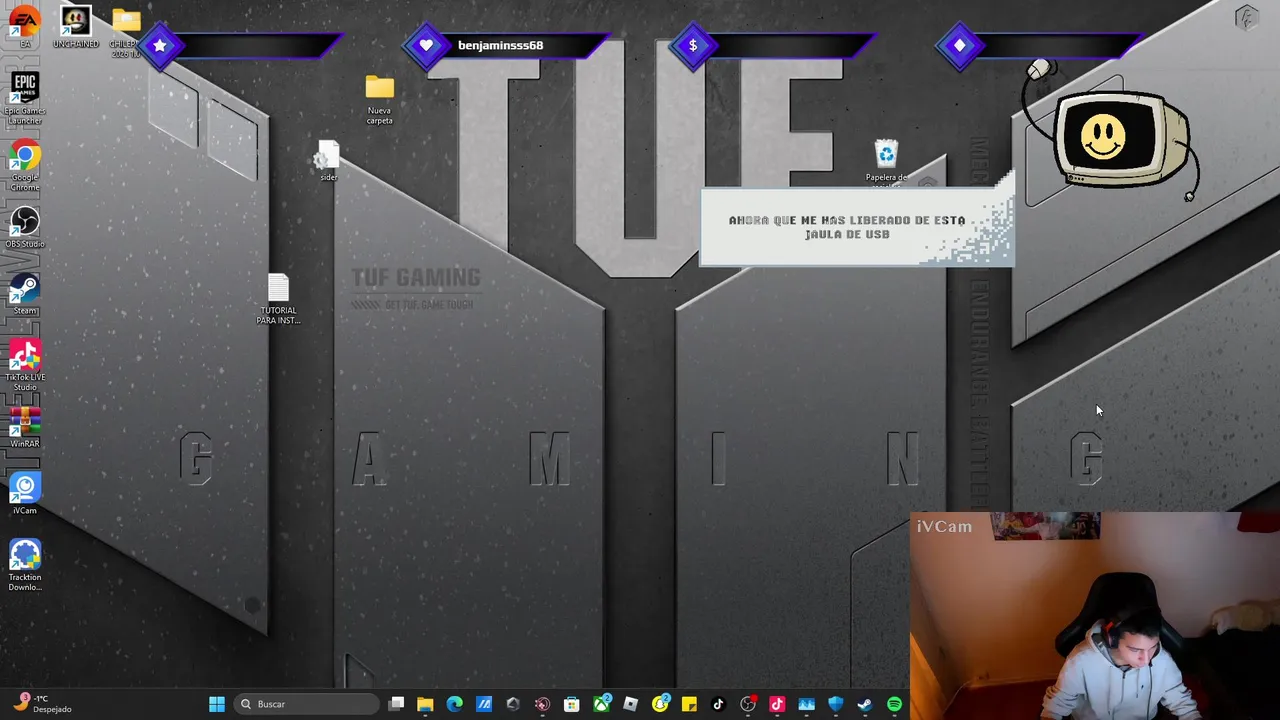Open the iVCam desktop shortcut
Screen dimensions: 1280x720
pyautogui.click(x=25, y=495)
